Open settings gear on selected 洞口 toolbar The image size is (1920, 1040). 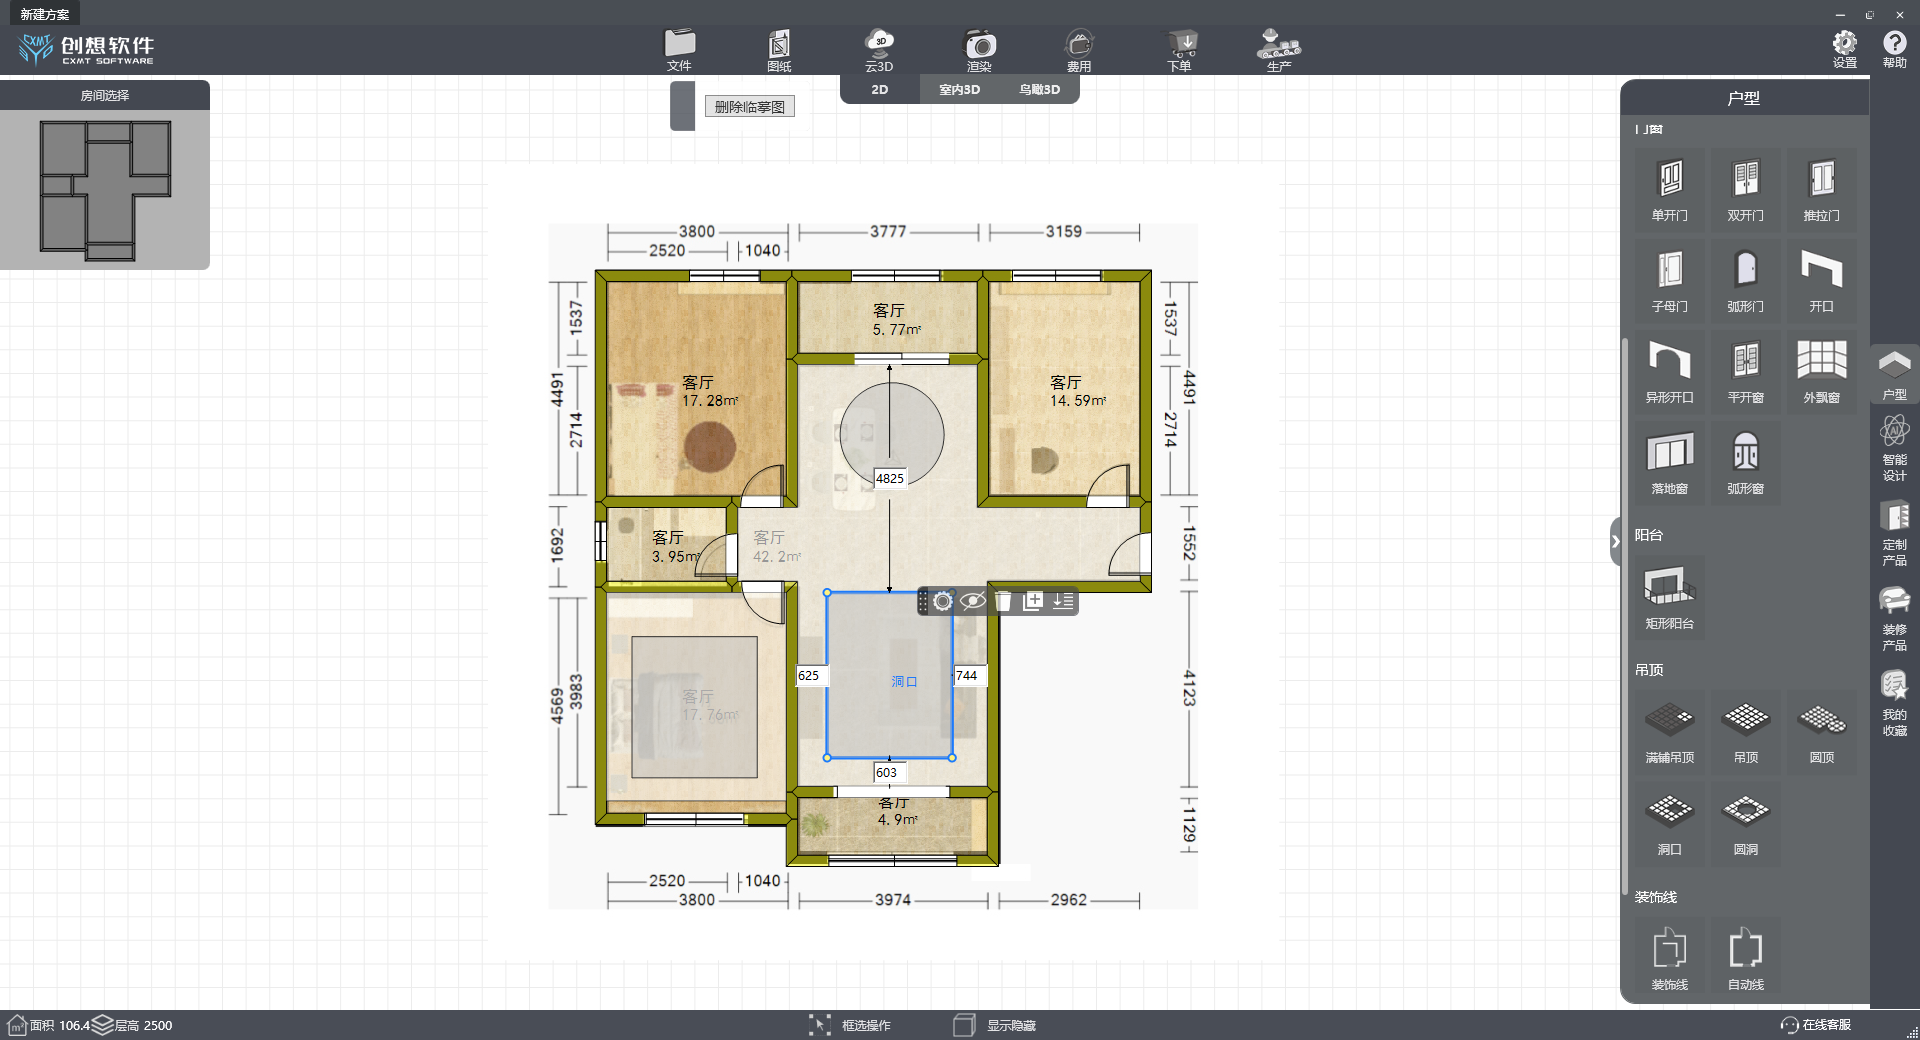(x=943, y=601)
